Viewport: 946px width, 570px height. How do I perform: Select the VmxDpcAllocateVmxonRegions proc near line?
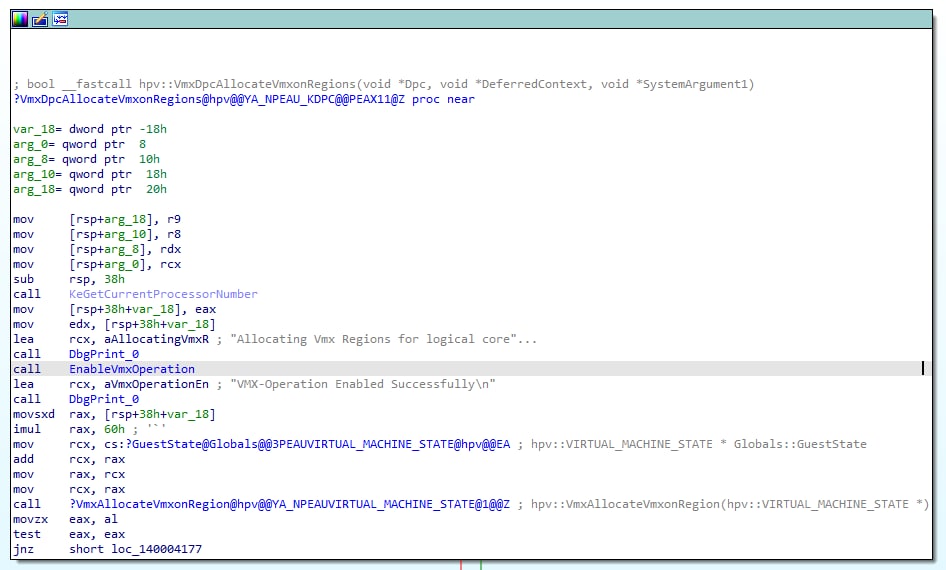point(244,99)
